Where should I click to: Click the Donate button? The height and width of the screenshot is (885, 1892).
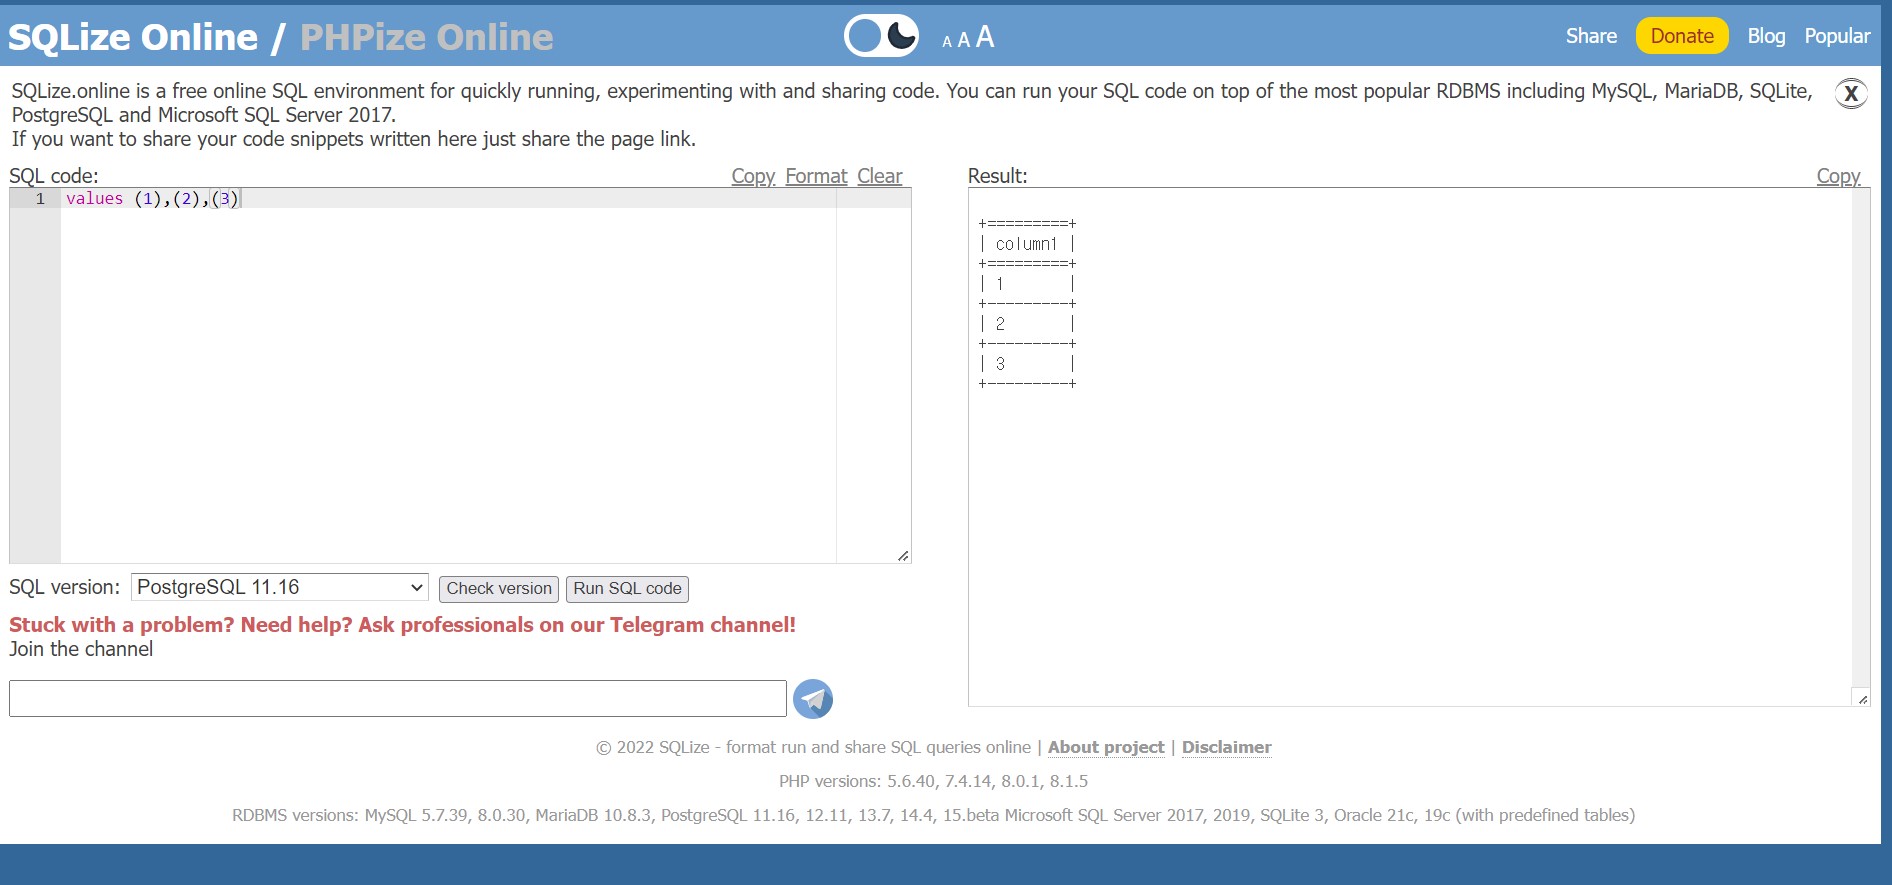(1682, 36)
